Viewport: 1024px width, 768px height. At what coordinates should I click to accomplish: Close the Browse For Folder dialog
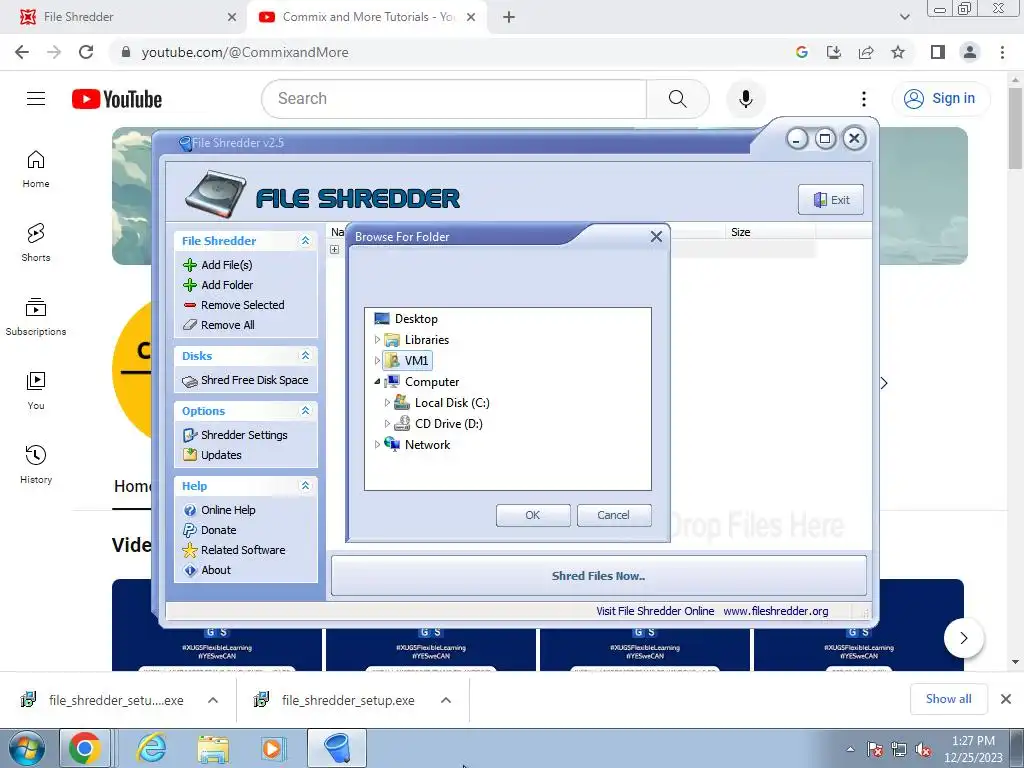pos(656,237)
